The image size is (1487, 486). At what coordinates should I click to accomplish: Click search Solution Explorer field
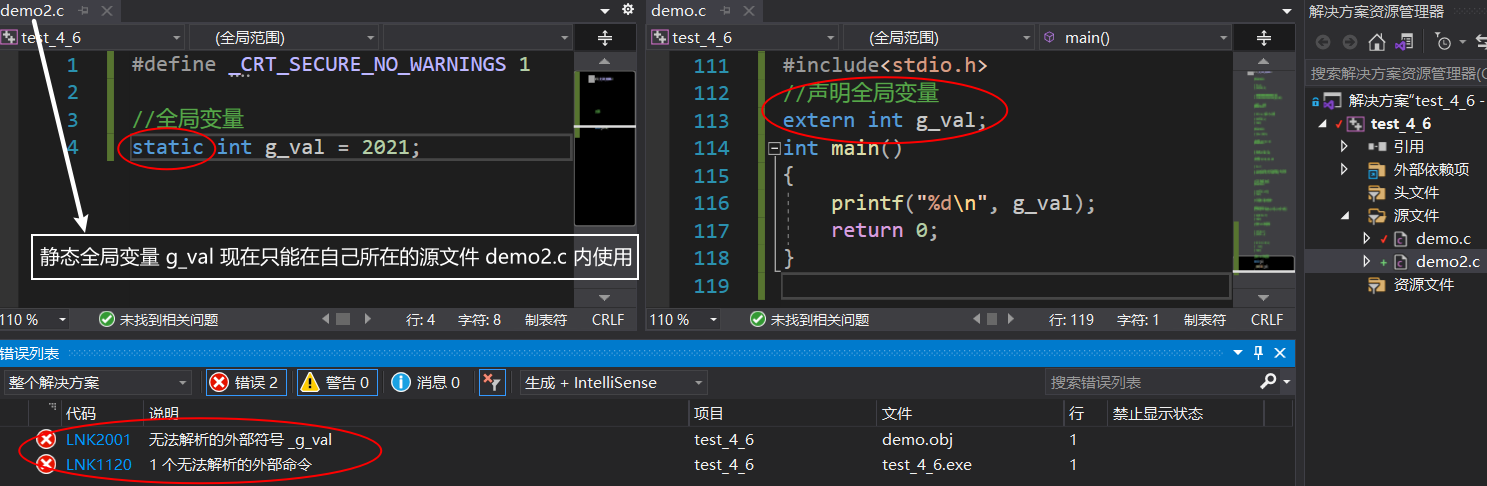(x=1397, y=73)
